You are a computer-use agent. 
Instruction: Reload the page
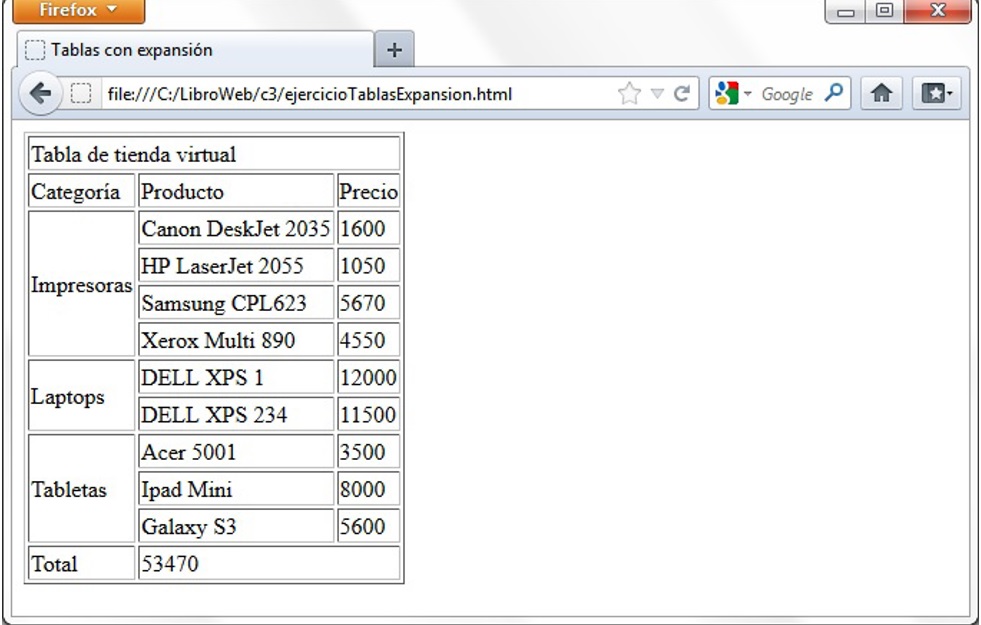pos(682,94)
